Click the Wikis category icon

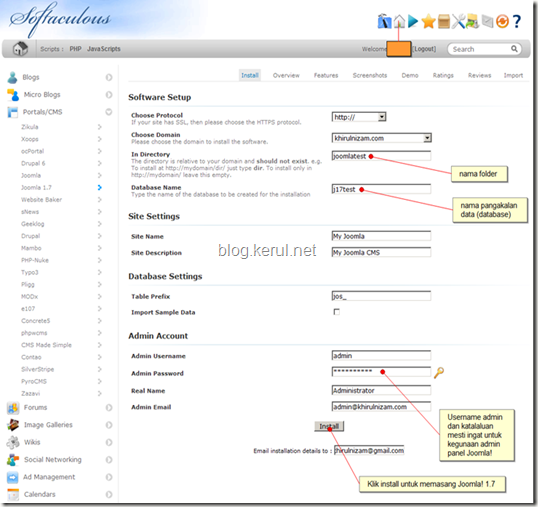pyautogui.click(x=13, y=442)
